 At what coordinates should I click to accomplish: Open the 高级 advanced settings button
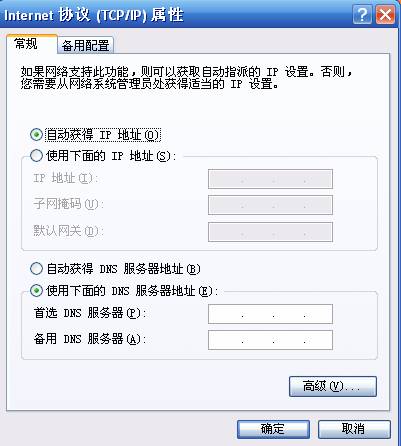coord(333,386)
